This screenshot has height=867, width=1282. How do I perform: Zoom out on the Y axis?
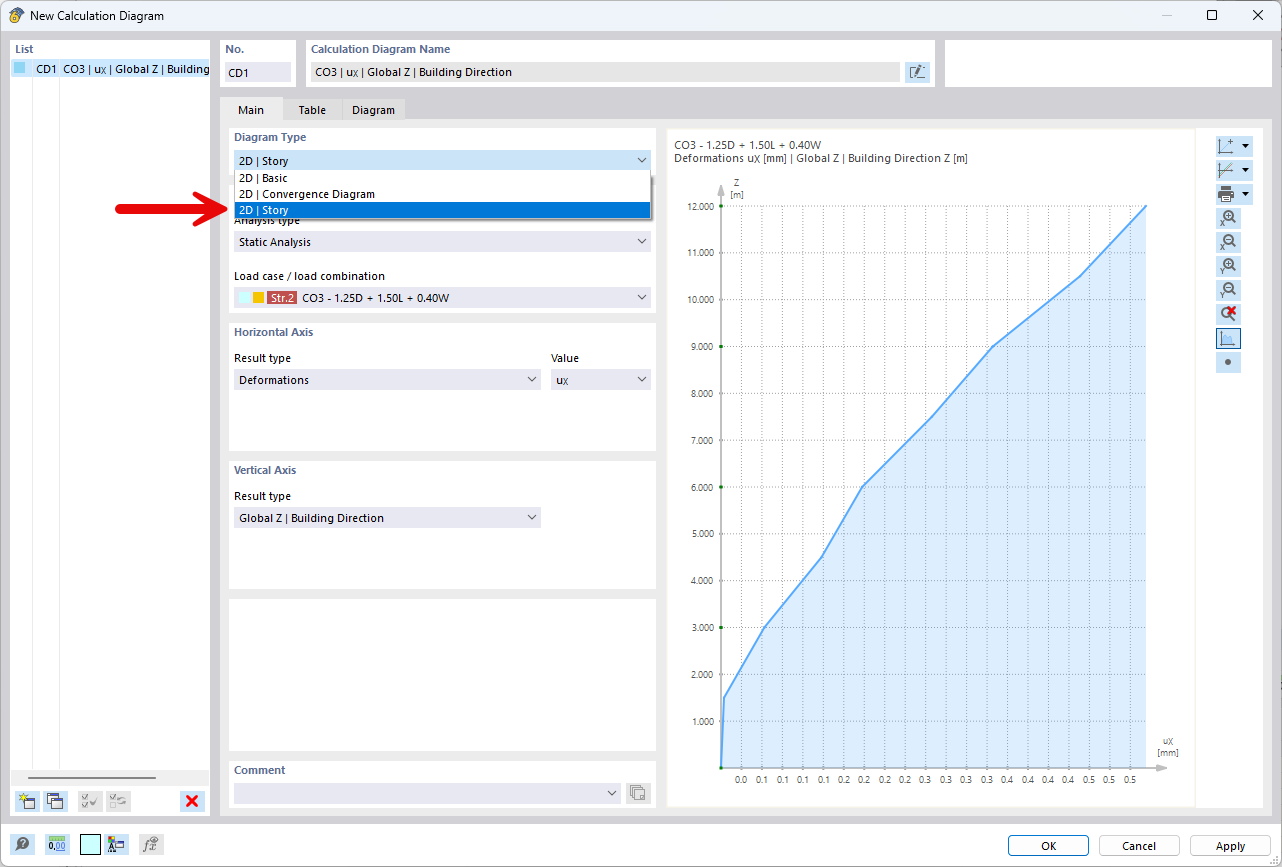pos(1228,290)
